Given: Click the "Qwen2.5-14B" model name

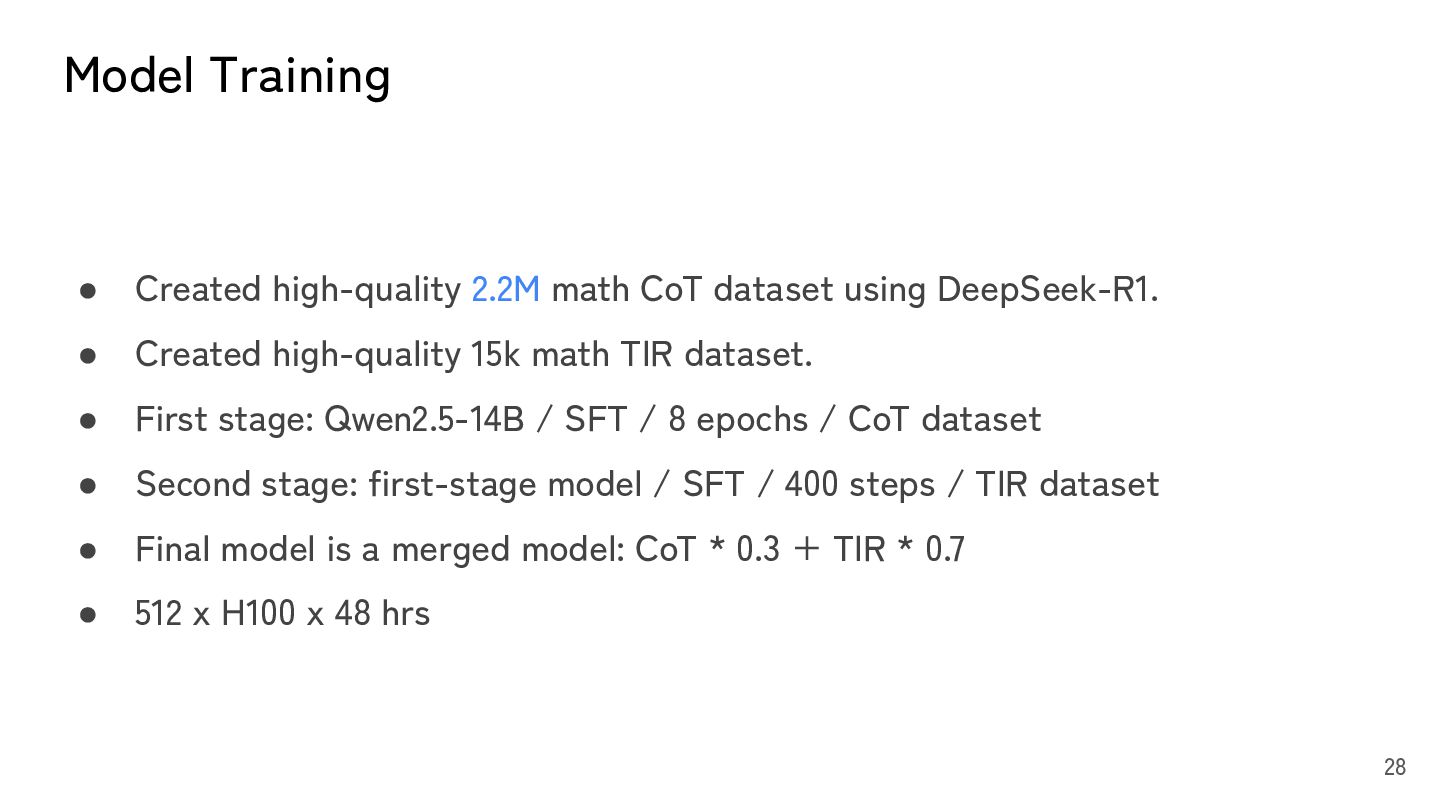Looking at the screenshot, I should (x=424, y=419).
